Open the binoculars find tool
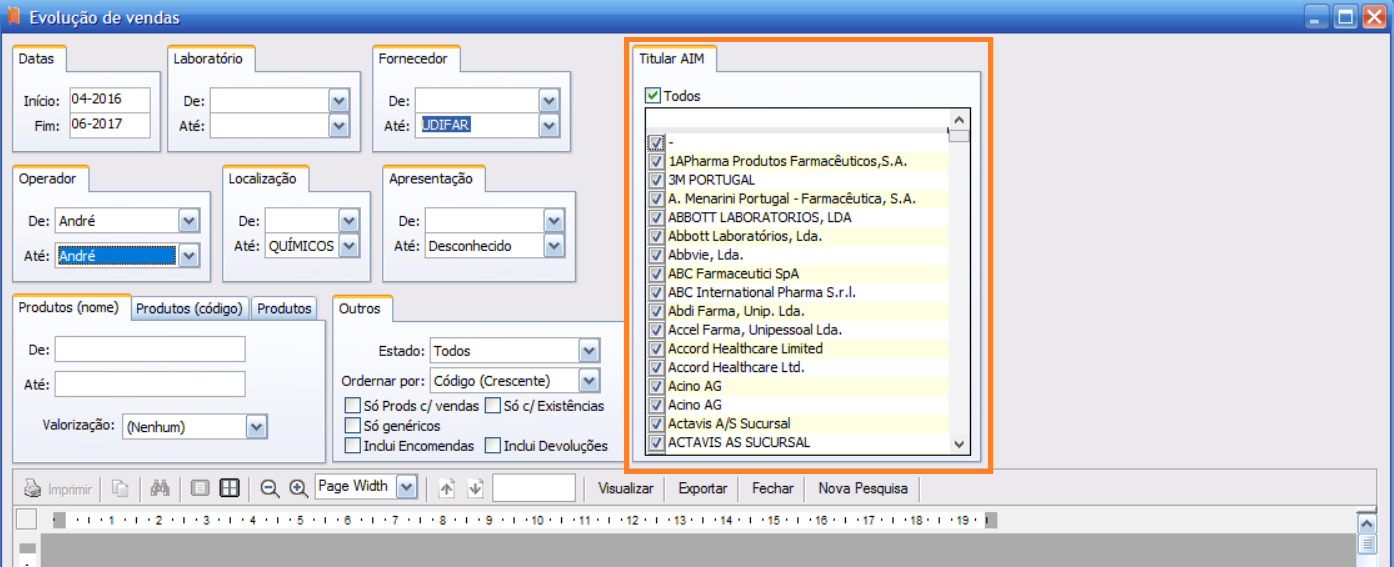1394x567 pixels. coord(160,488)
